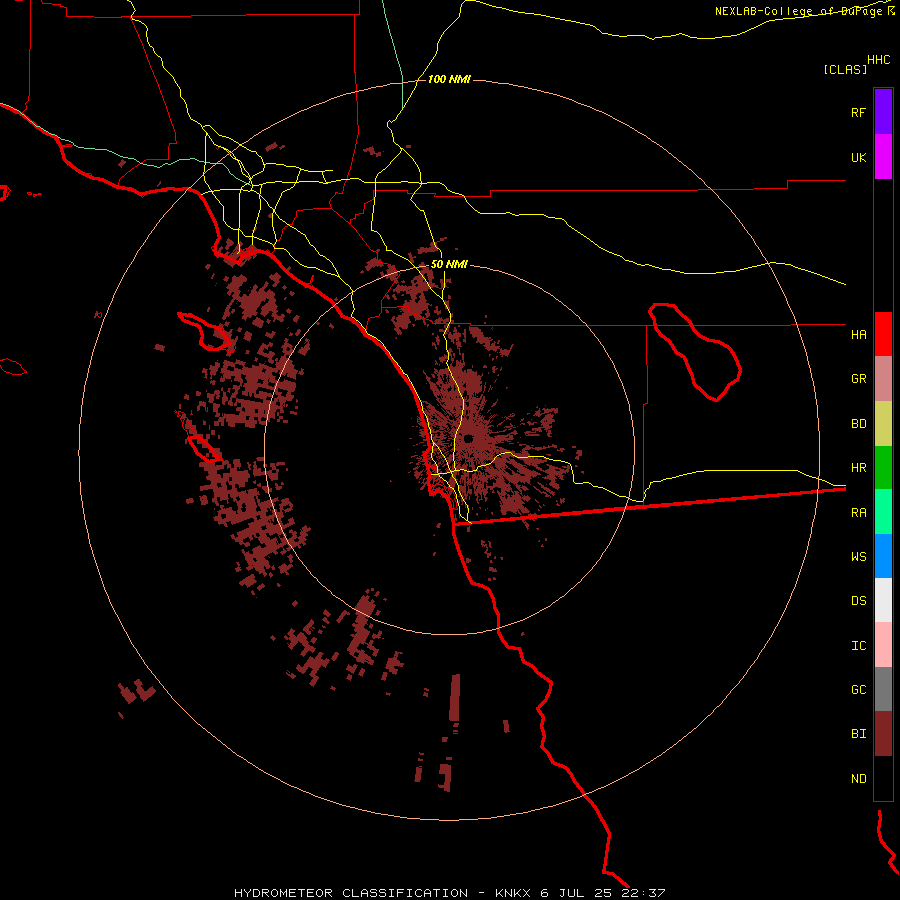Viewport: 900px width, 900px height.
Task: Click the HR legend label
Action: click(x=858, y=468)
